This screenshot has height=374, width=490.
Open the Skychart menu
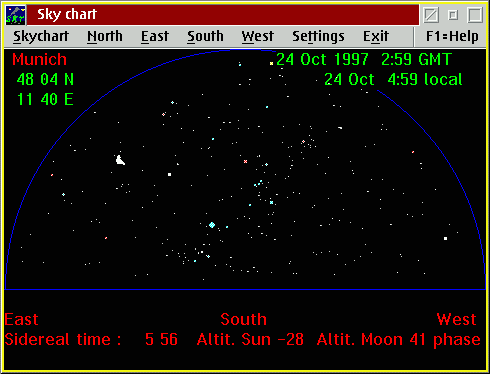coord(41,36)
